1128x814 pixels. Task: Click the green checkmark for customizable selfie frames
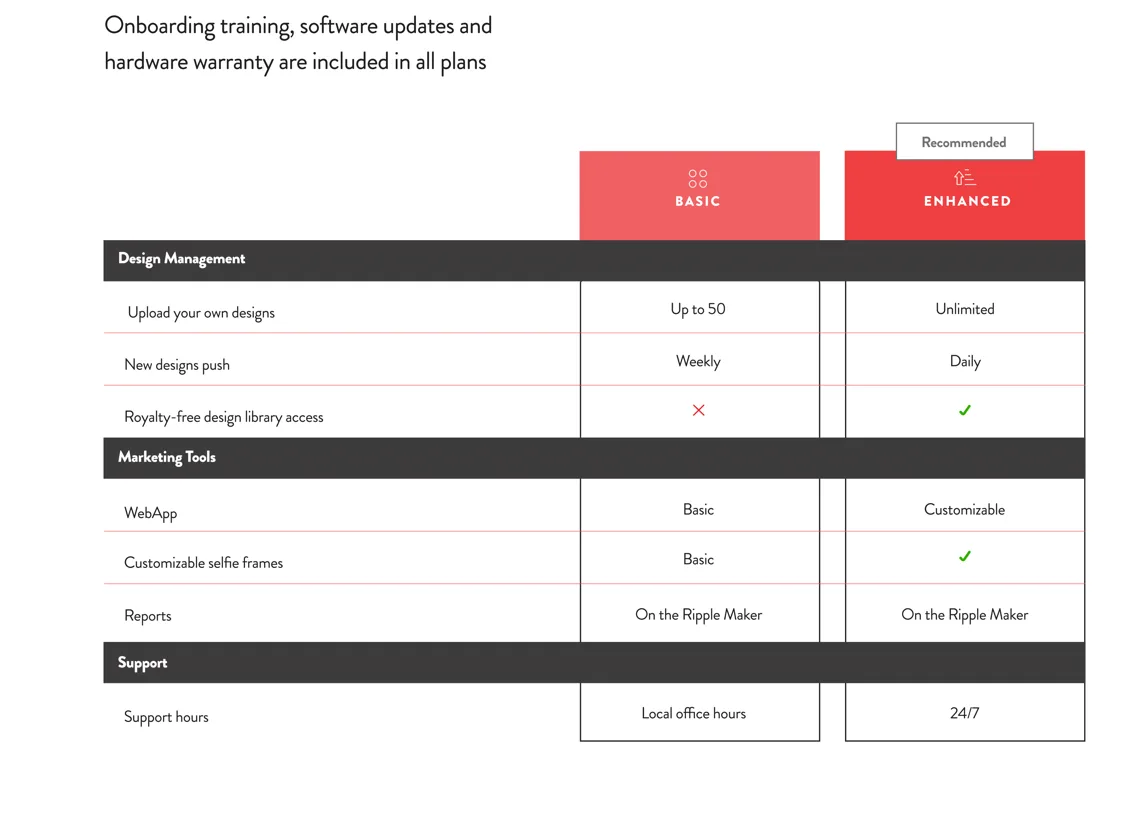tap(964, 556)
